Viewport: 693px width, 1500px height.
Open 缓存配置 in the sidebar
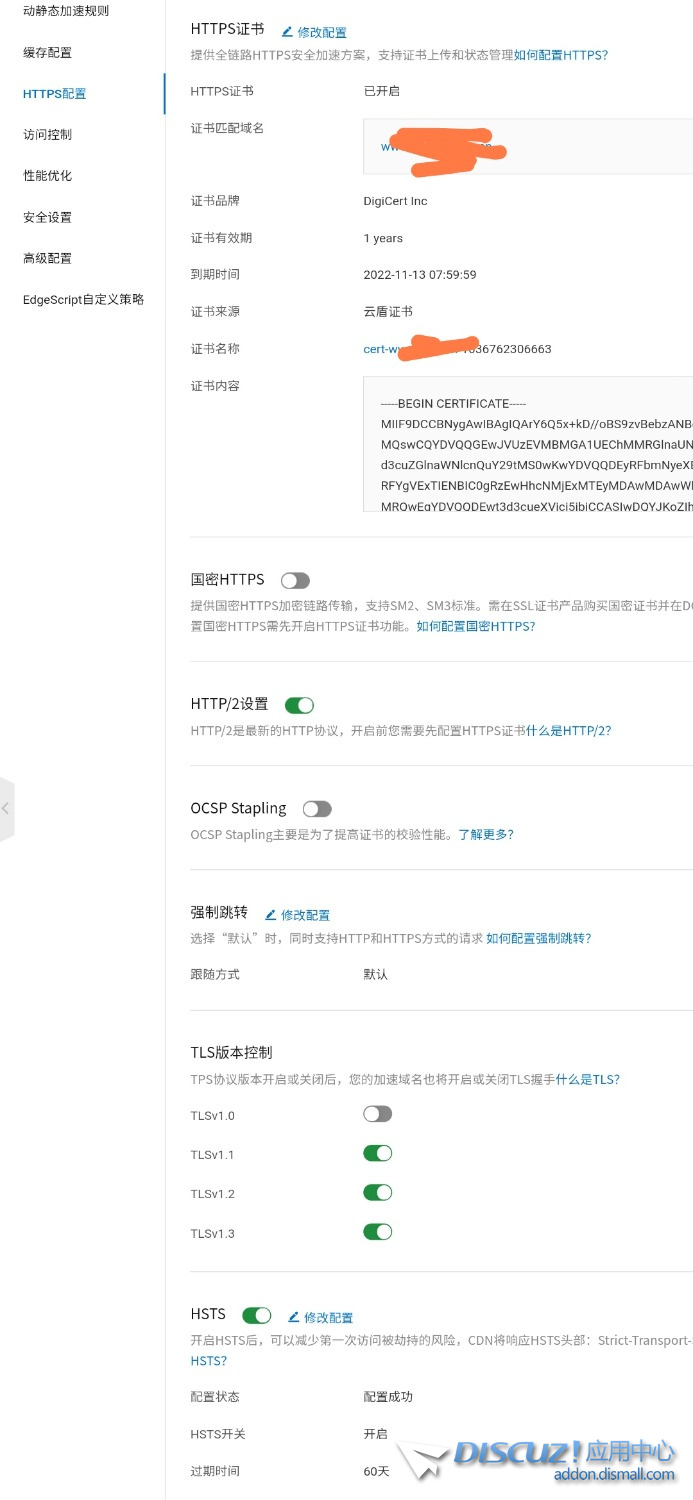(48, 53)
